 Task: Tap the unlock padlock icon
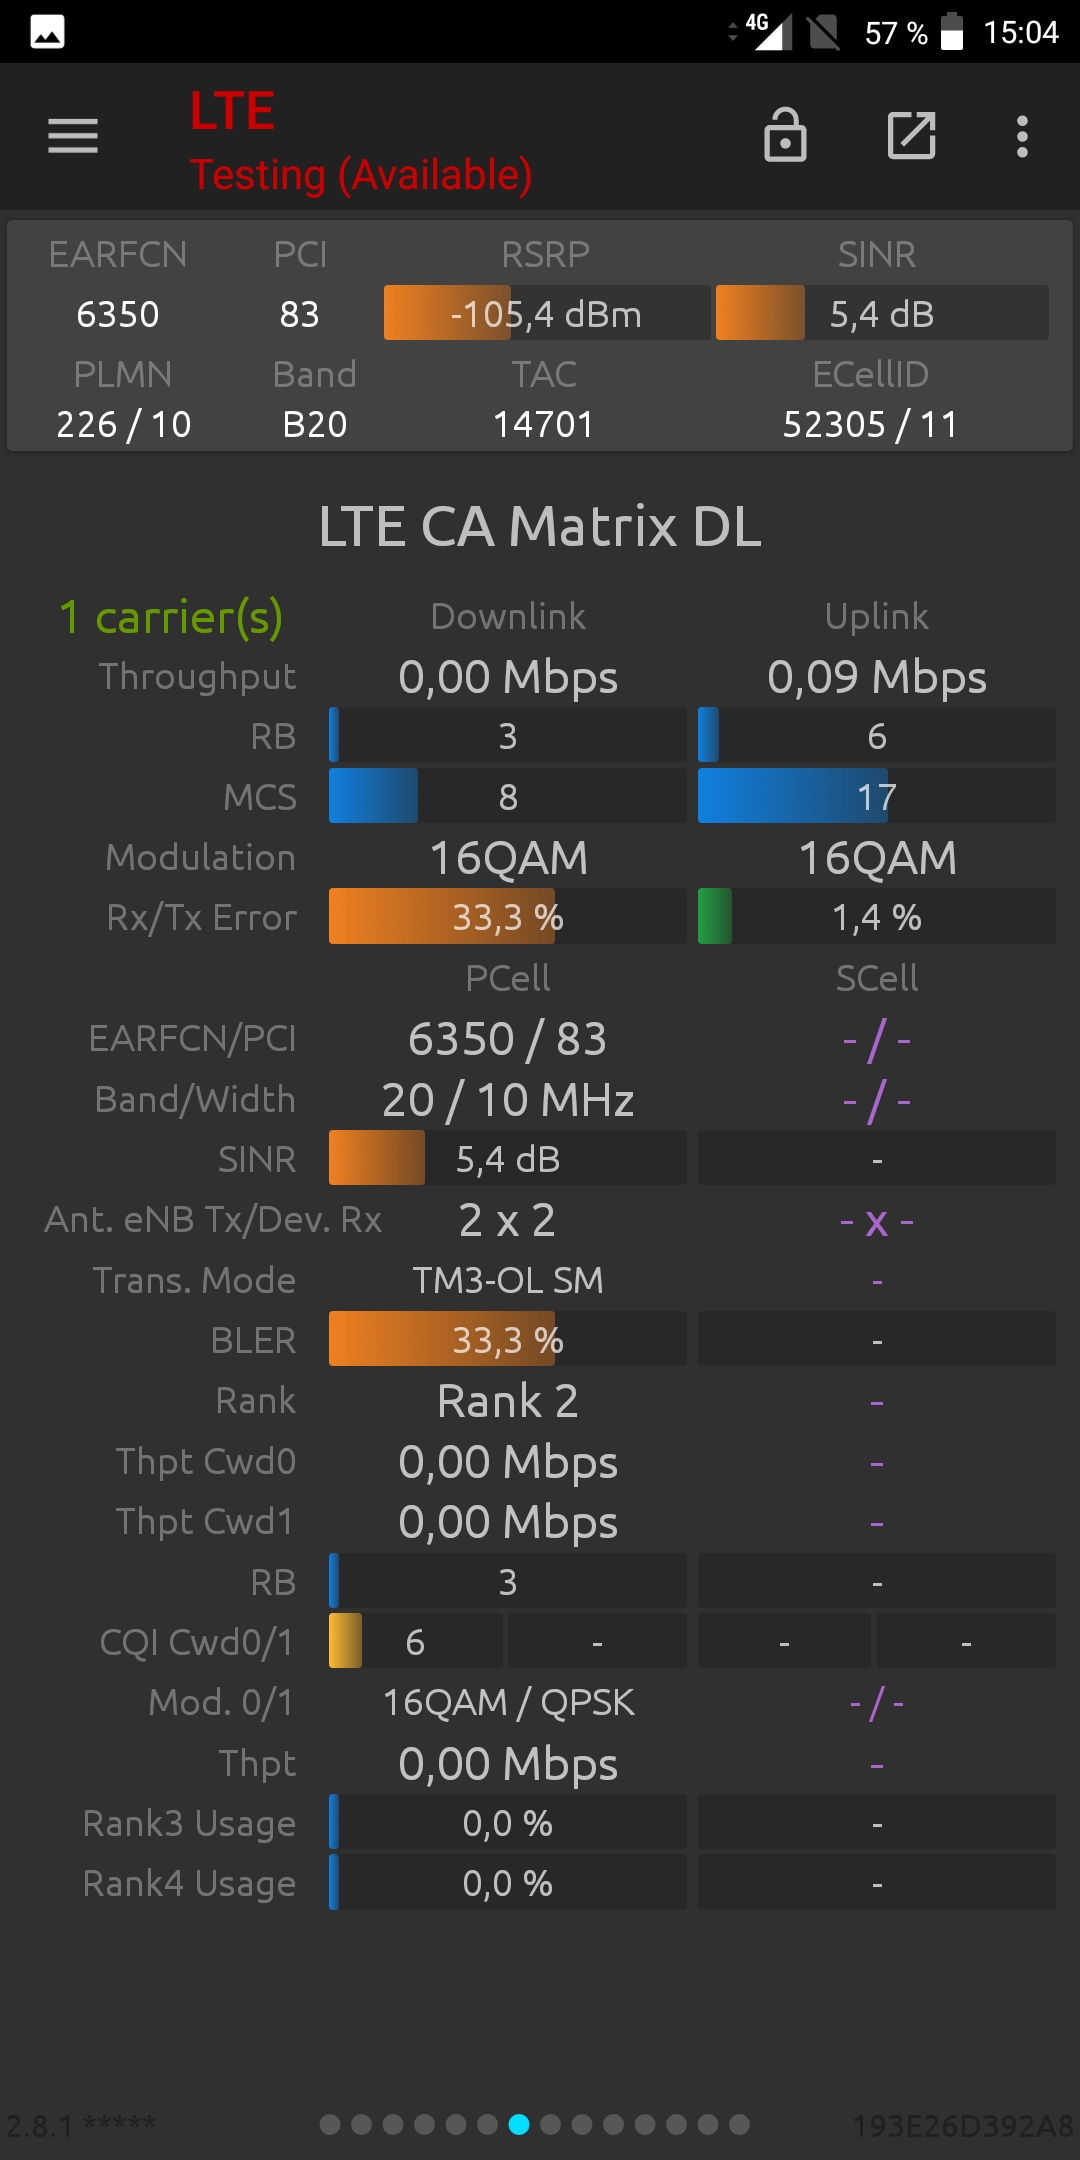pyautogui.click(x=785, y=135)
